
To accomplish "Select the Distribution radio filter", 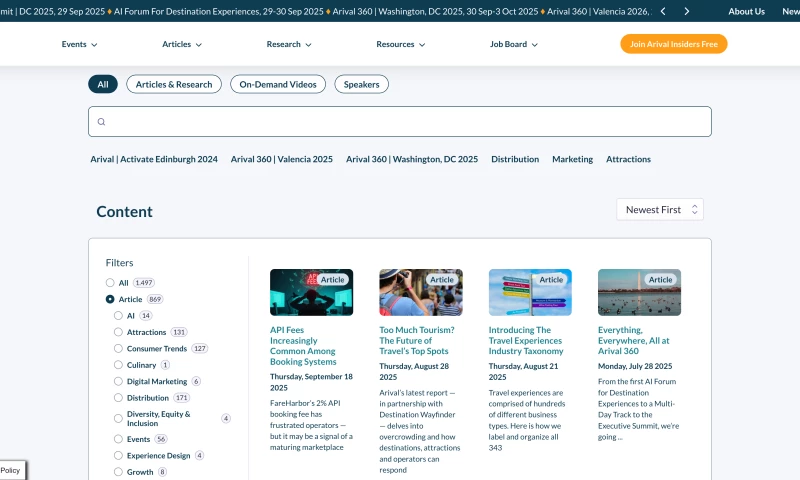I will click(x=118, y=398).
